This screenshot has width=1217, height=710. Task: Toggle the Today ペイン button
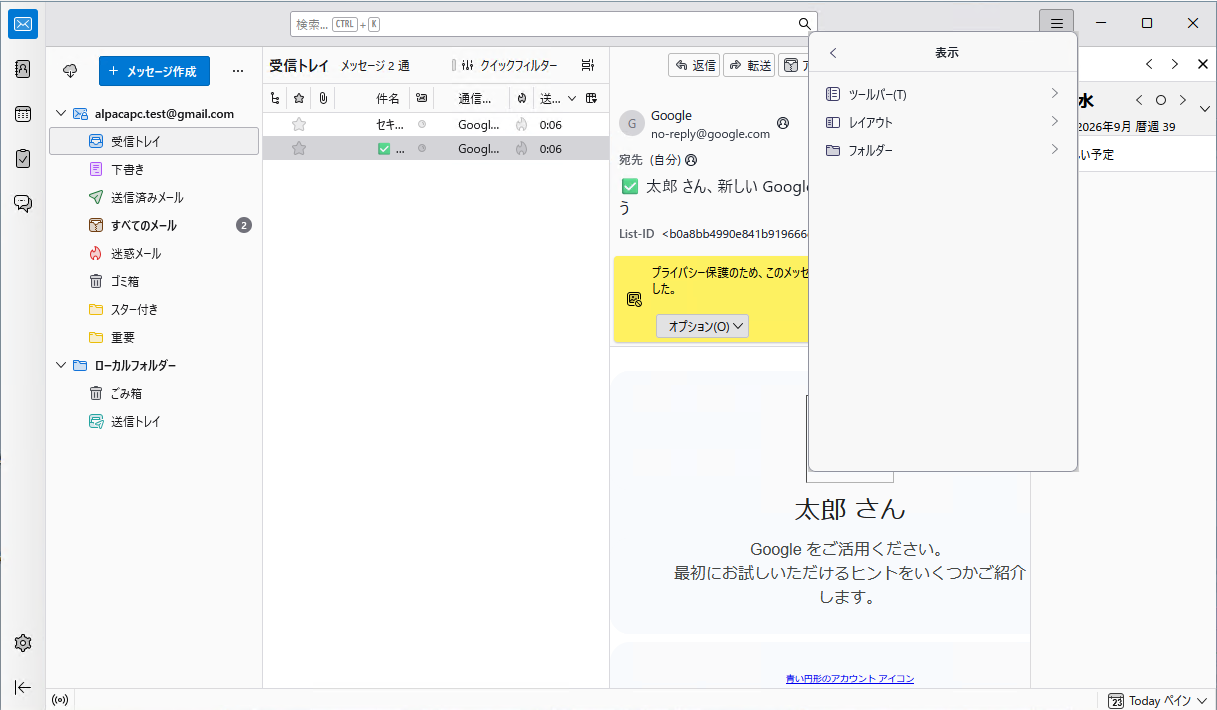(x=1158, y=700)
